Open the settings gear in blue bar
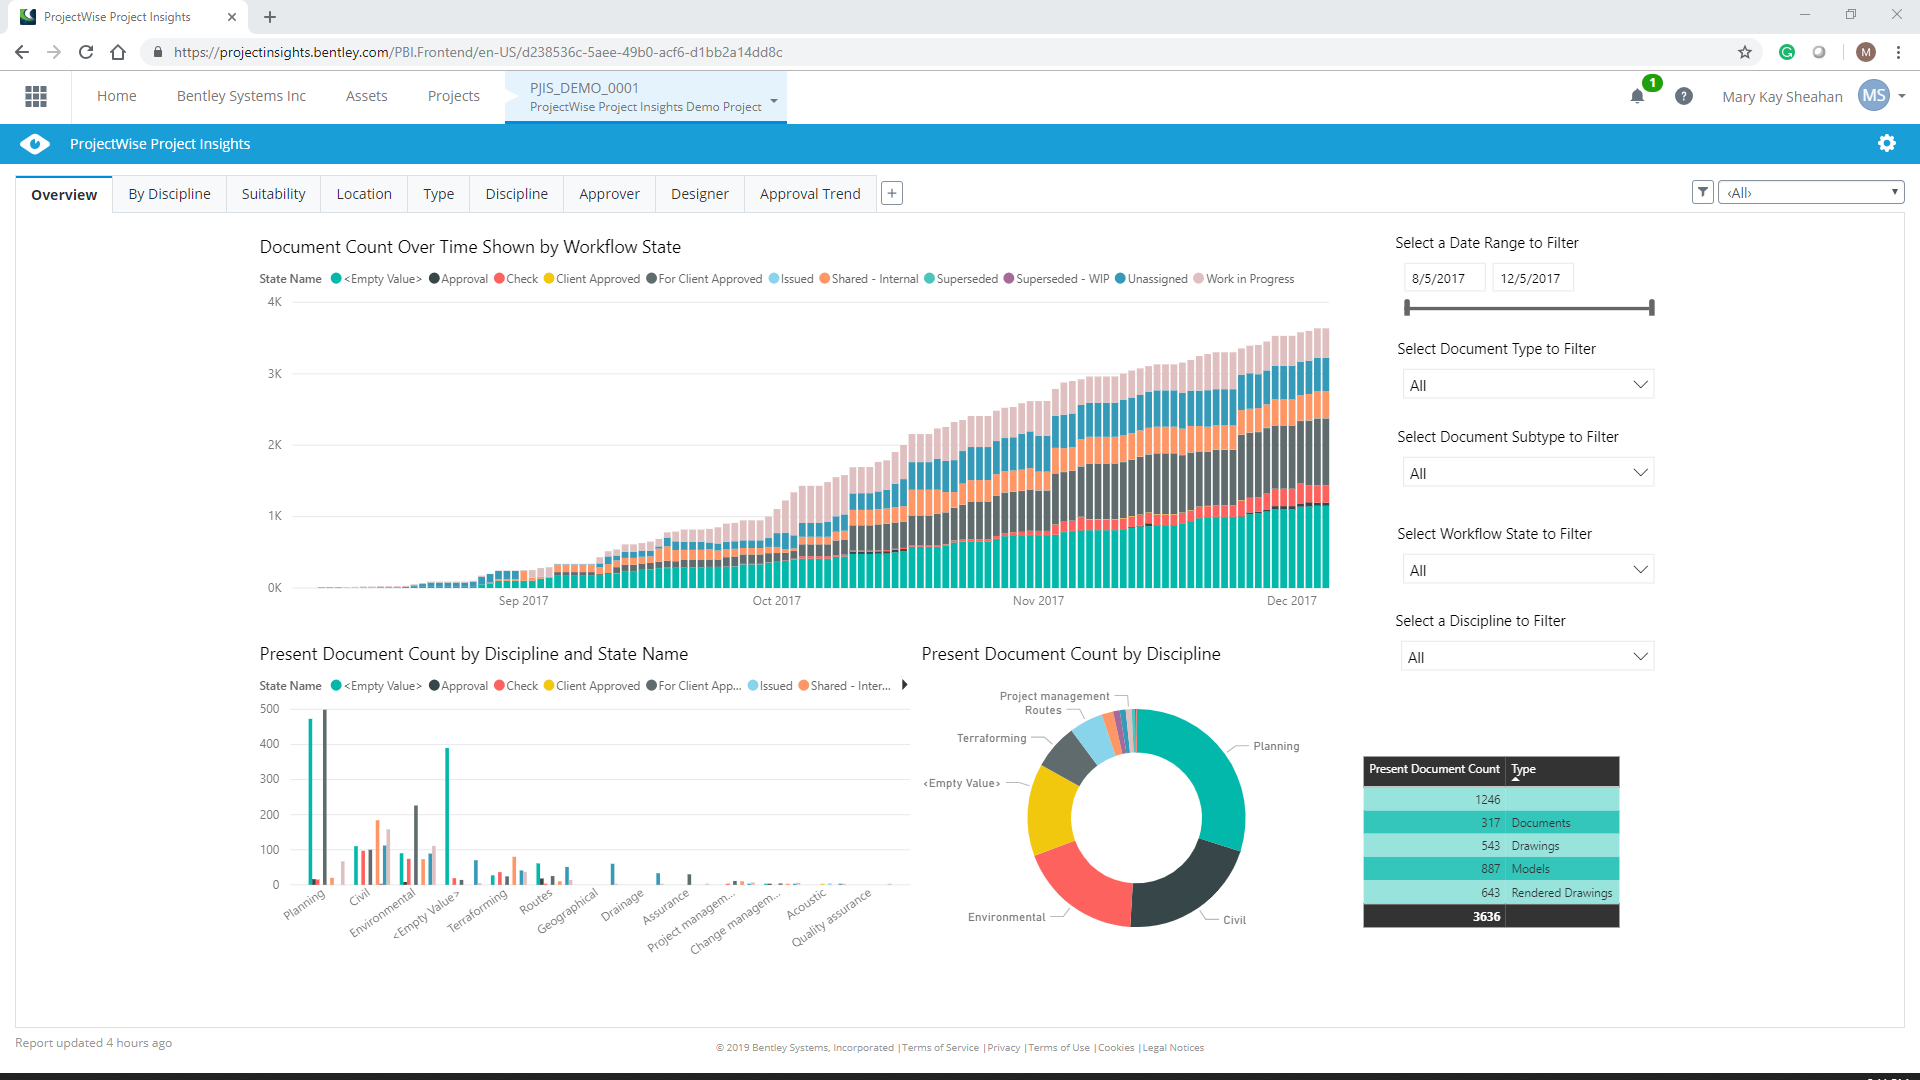 [1887, 143]
